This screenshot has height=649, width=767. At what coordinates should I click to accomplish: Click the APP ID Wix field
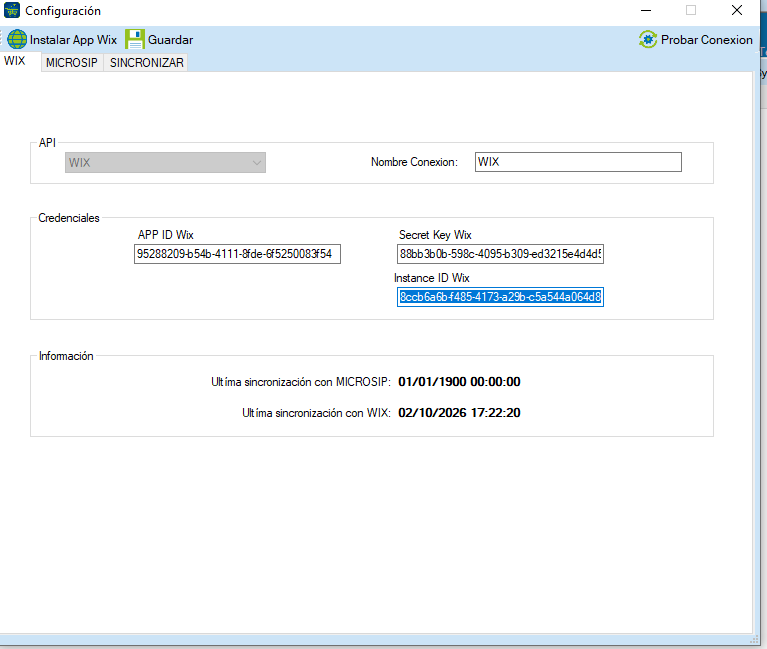[x=237, y=254]
